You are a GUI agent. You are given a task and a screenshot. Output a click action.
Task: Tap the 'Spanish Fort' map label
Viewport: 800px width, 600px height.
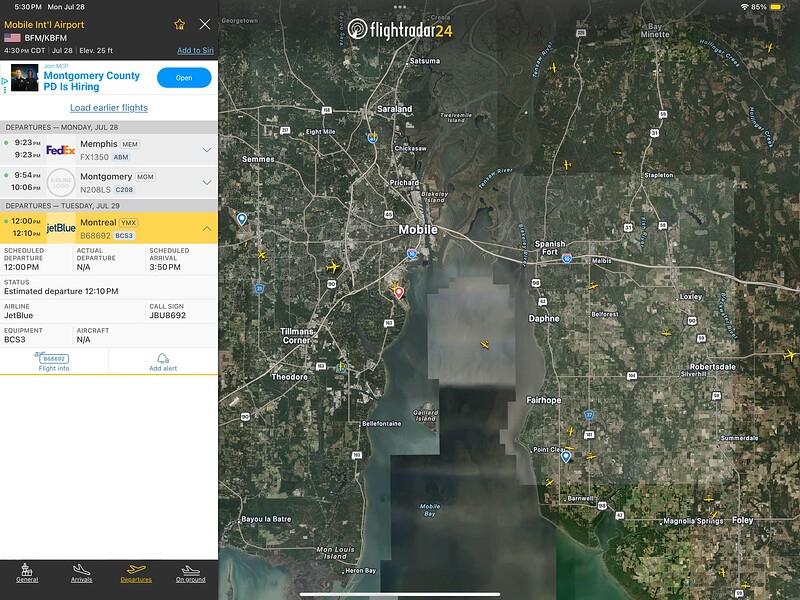coord(550,247)
